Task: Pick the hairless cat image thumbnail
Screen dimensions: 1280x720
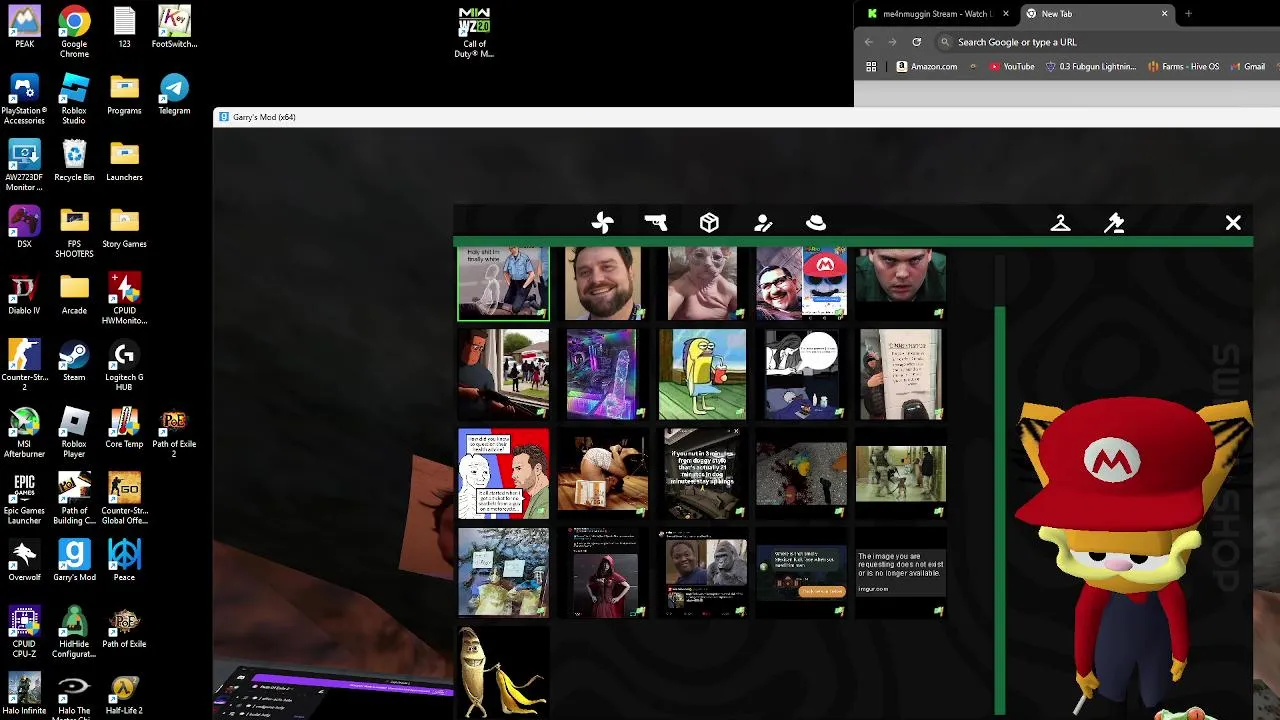Action: point(702,284)
